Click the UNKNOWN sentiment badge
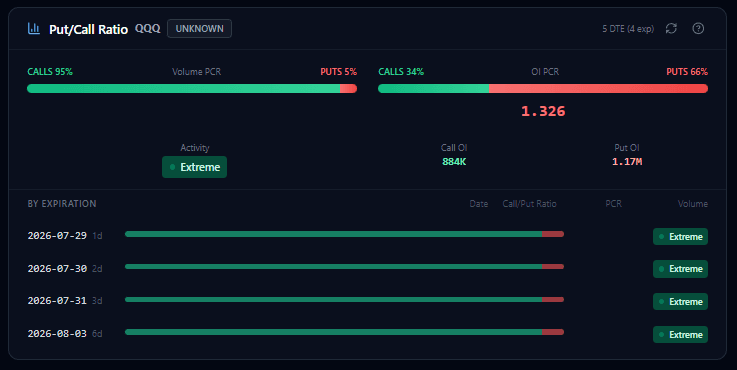 click(199, 29)
